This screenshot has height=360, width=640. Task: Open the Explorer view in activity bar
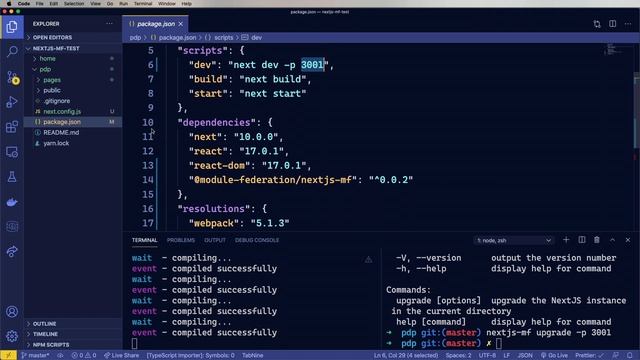tap(12, 27)
